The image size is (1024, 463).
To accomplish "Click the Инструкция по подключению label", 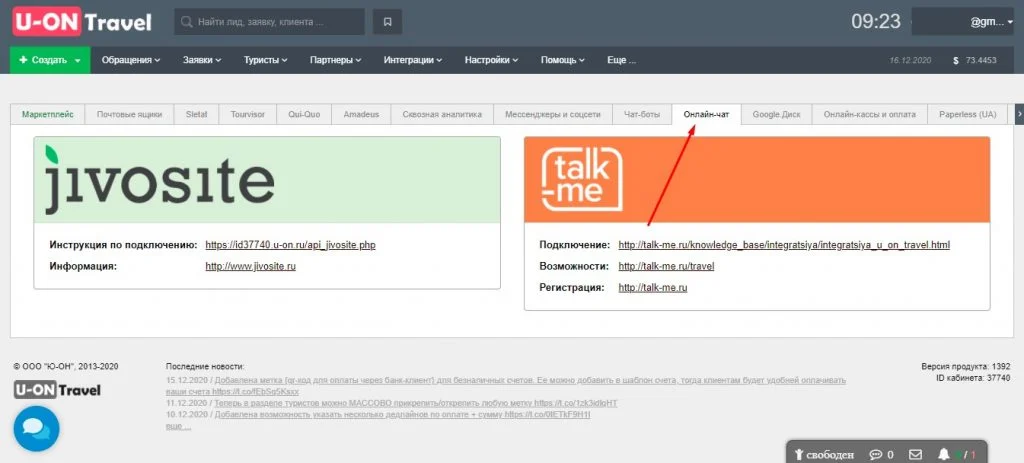I will [123, 246].
